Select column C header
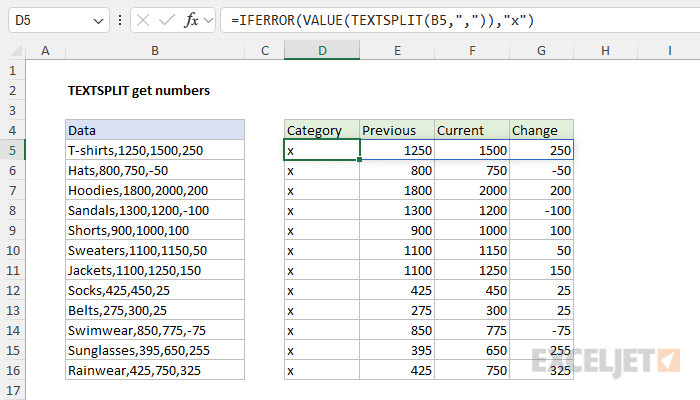Screen dimensions: 700x400 (x=265, y=50)
